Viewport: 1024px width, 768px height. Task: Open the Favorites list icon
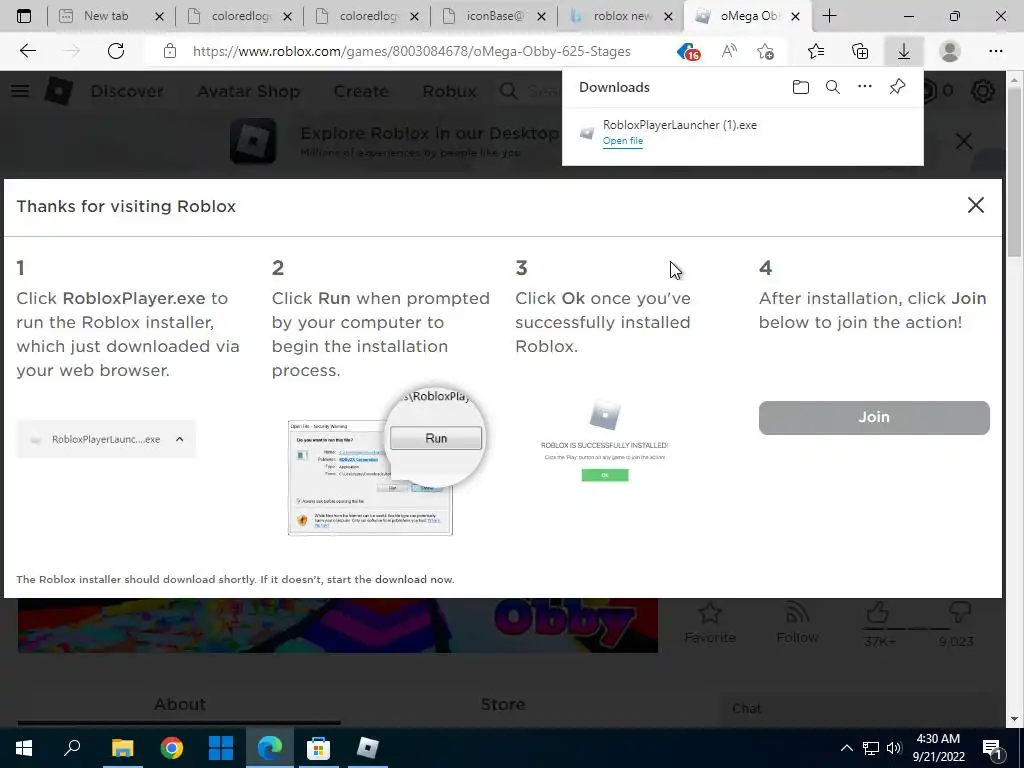pyautogui.click(x=816, y=51)
